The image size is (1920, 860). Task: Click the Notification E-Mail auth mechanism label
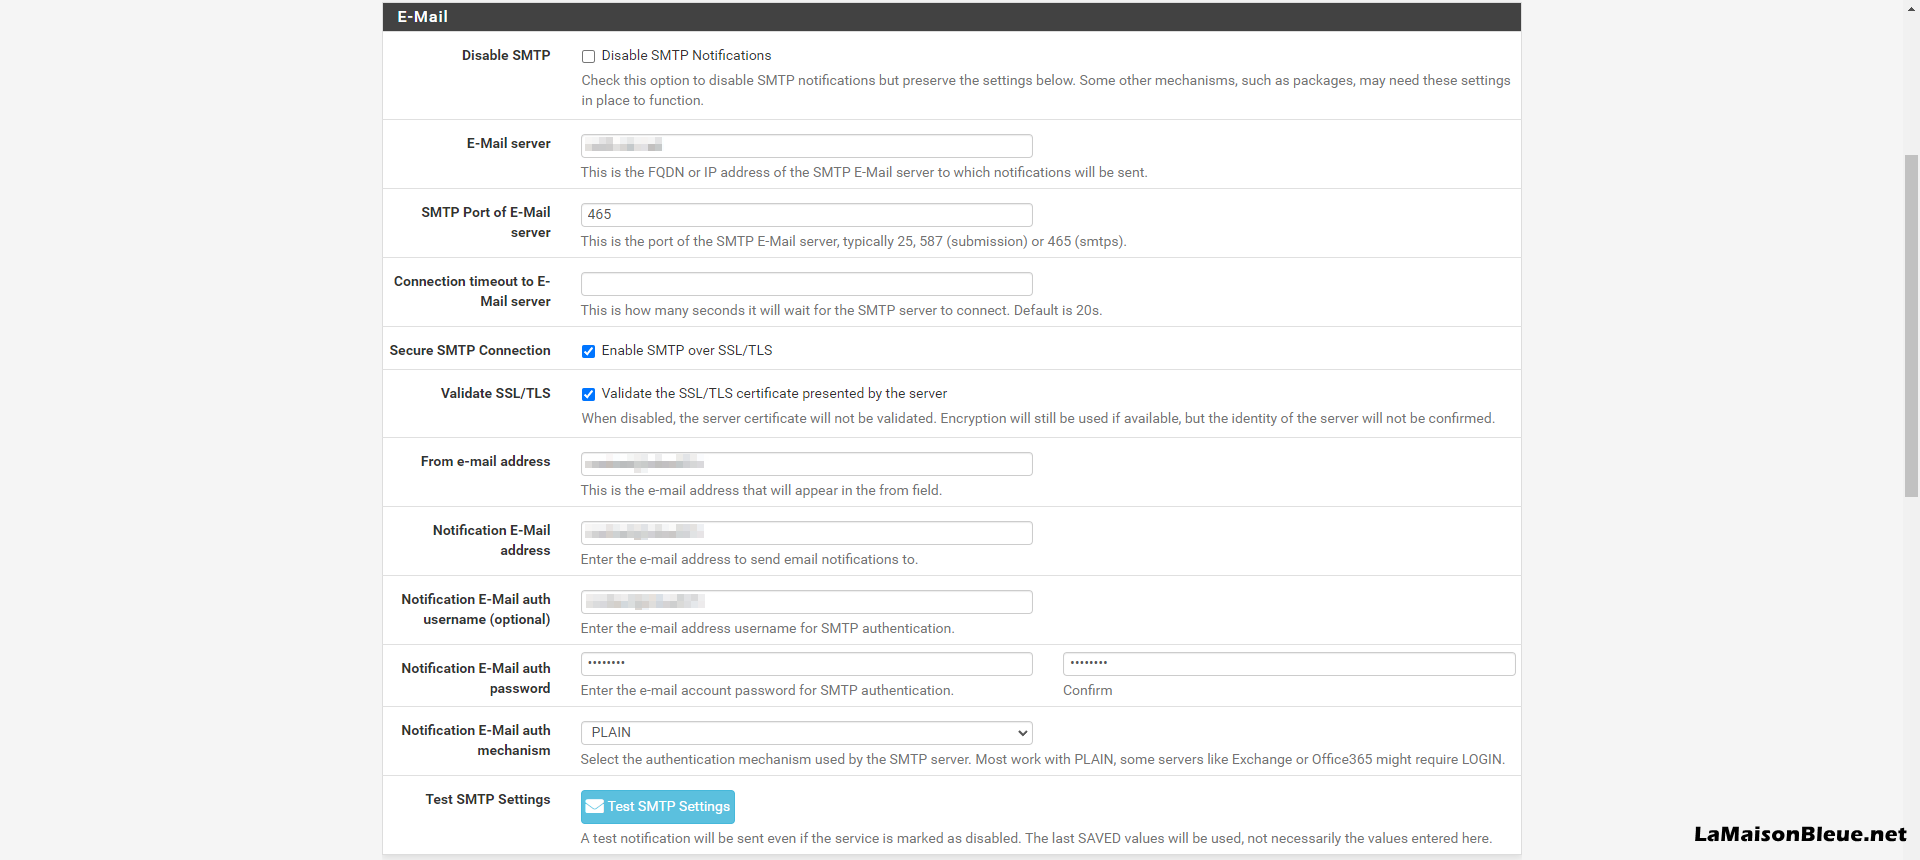476,741
